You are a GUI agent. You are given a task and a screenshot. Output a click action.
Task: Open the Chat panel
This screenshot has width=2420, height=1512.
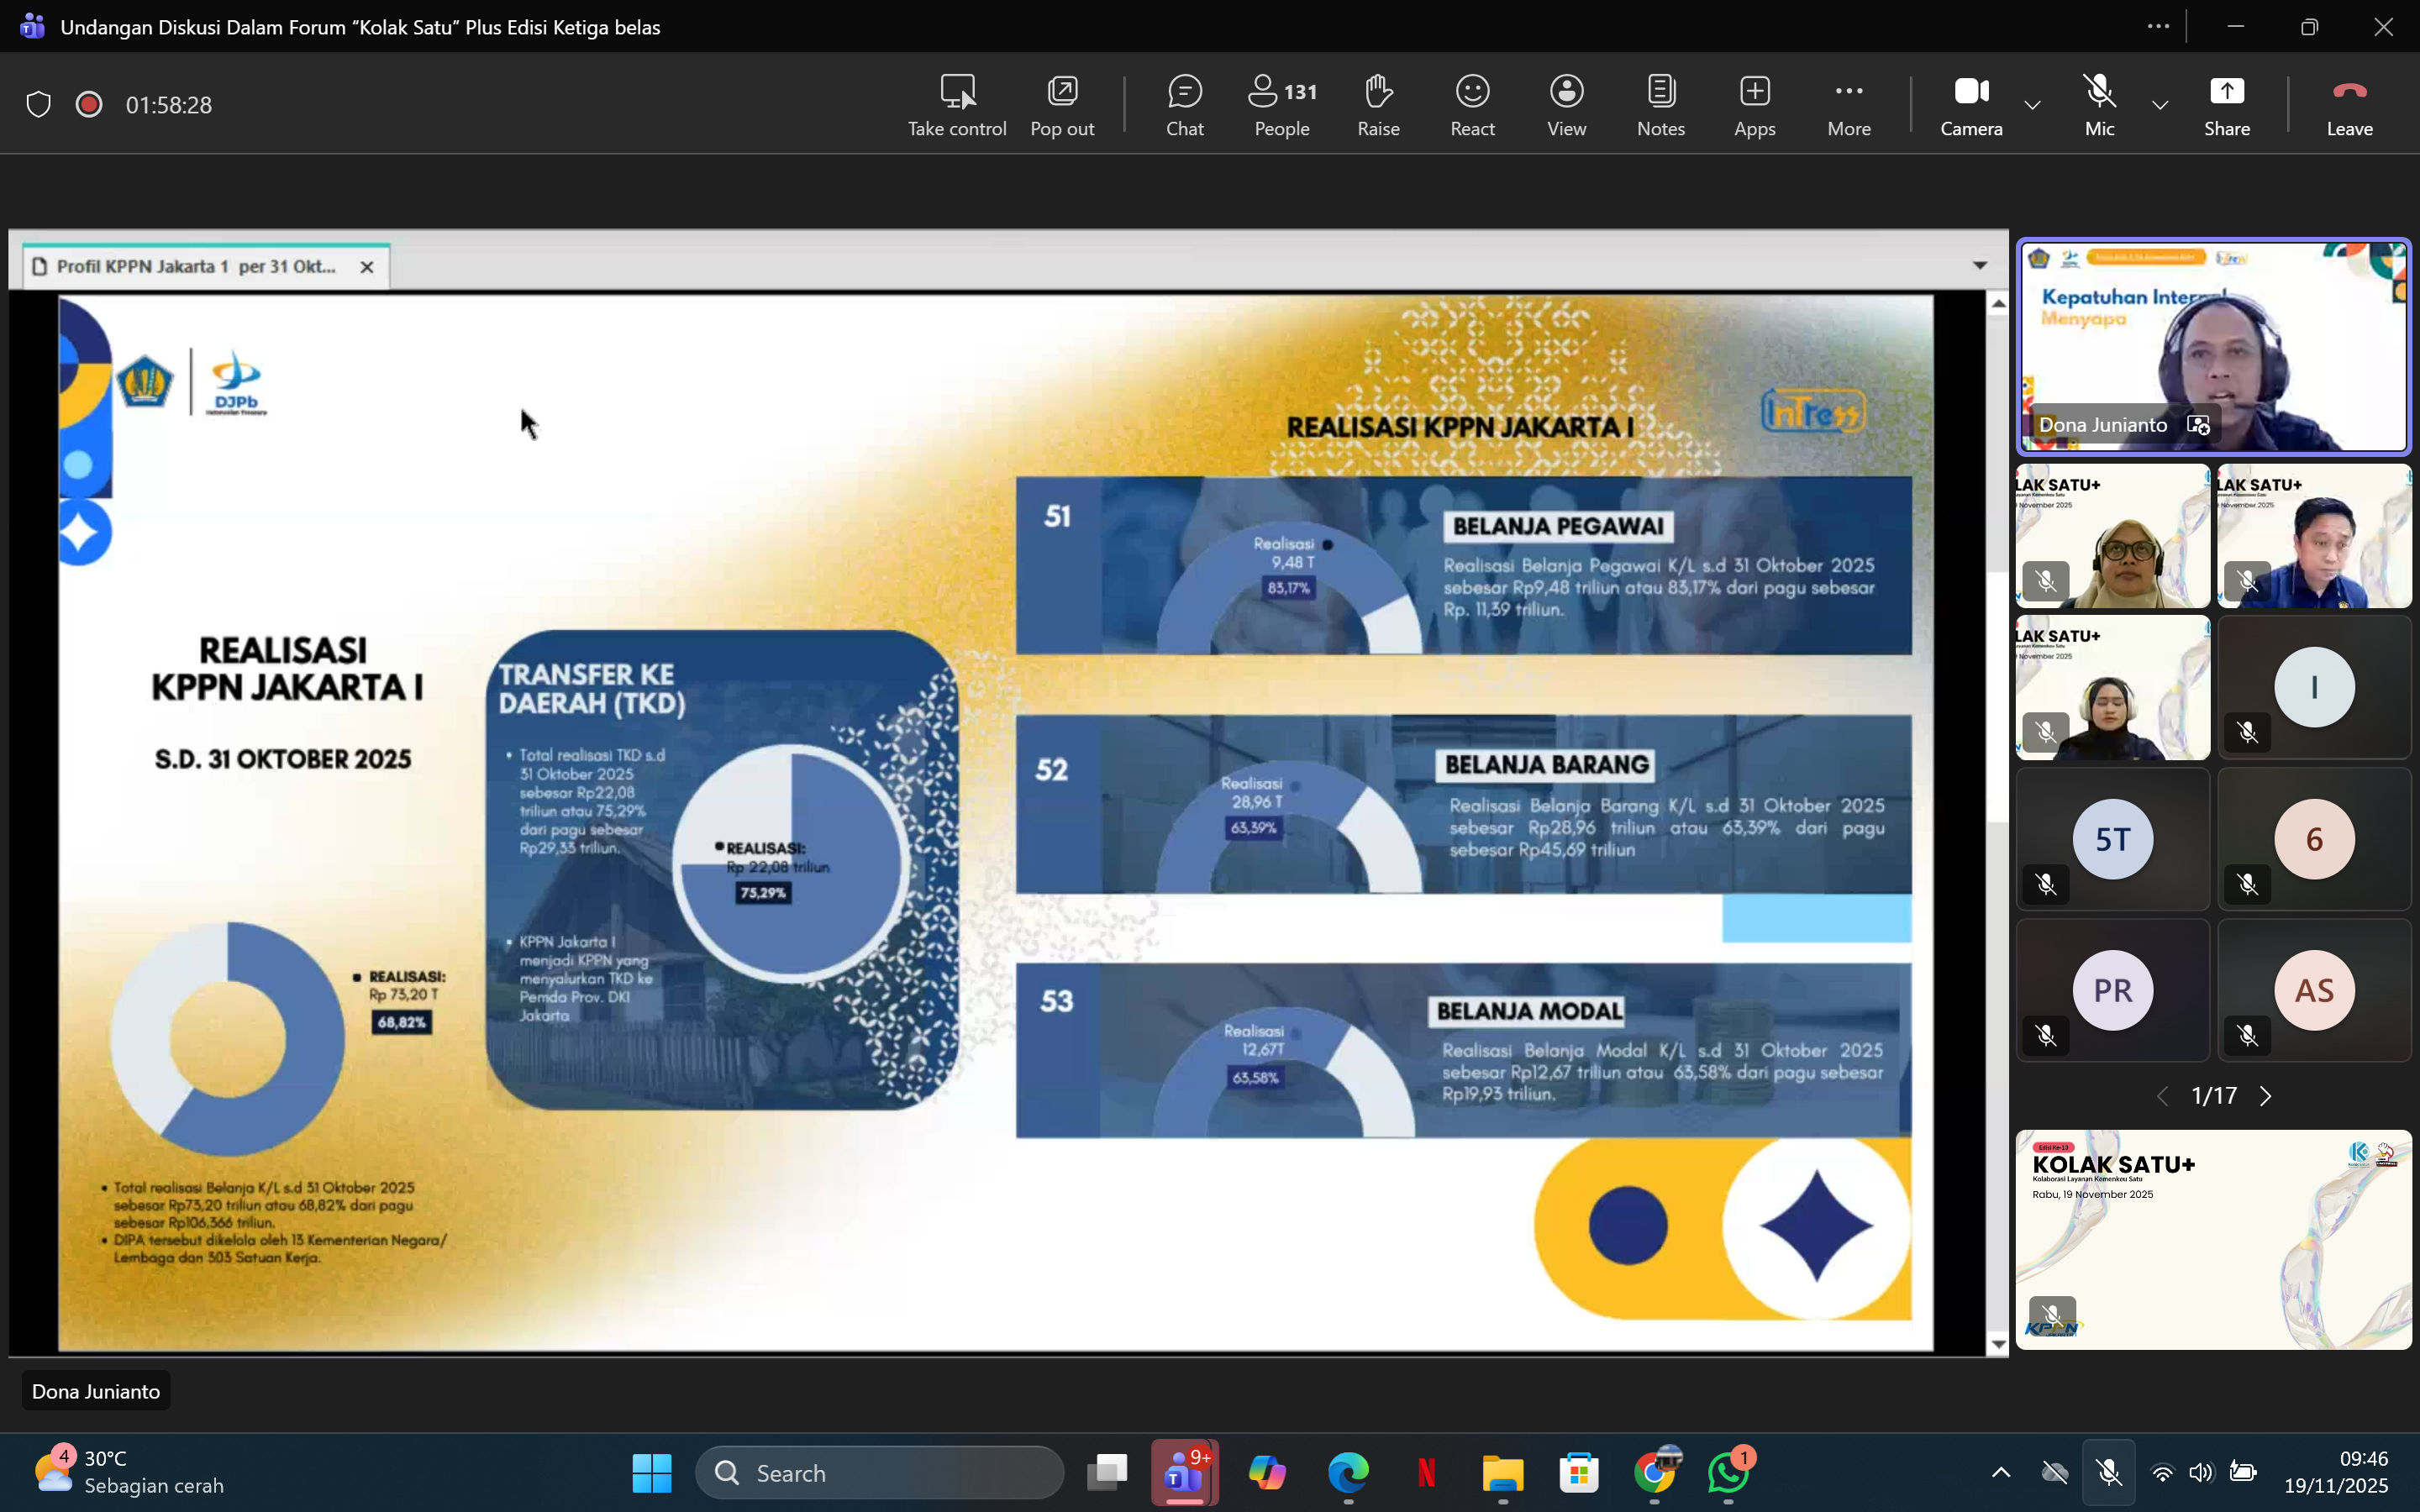click(1184, 104)
